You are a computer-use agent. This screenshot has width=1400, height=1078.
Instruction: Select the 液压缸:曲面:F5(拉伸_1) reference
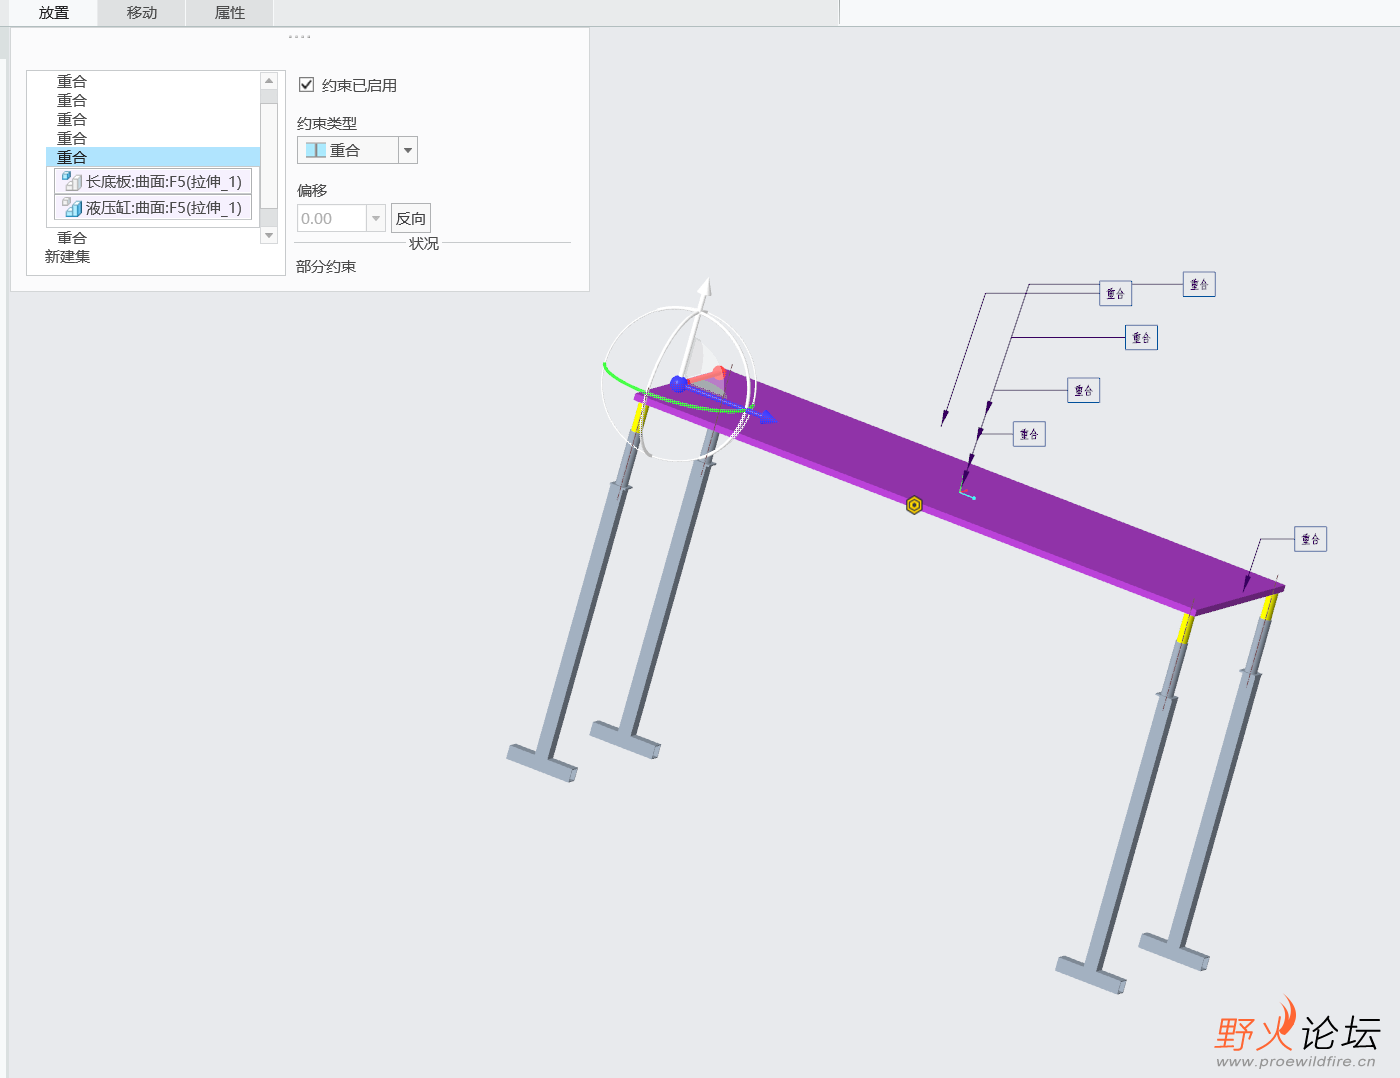tap(153, 207)
